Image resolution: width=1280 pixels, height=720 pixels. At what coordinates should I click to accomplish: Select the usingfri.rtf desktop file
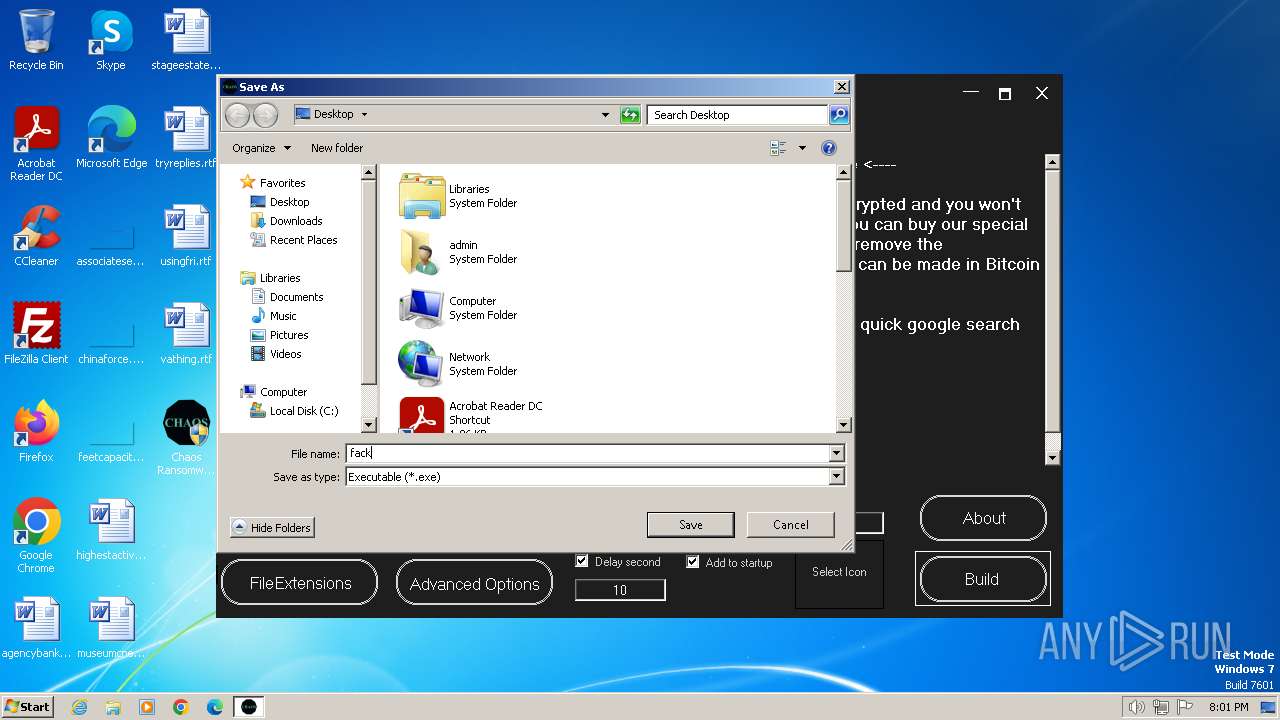[x=186, y=236]
